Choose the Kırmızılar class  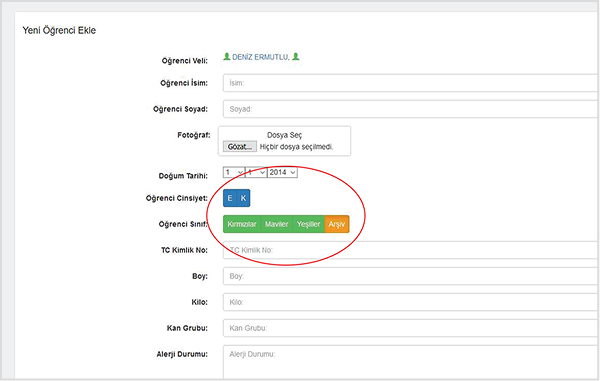241,224
